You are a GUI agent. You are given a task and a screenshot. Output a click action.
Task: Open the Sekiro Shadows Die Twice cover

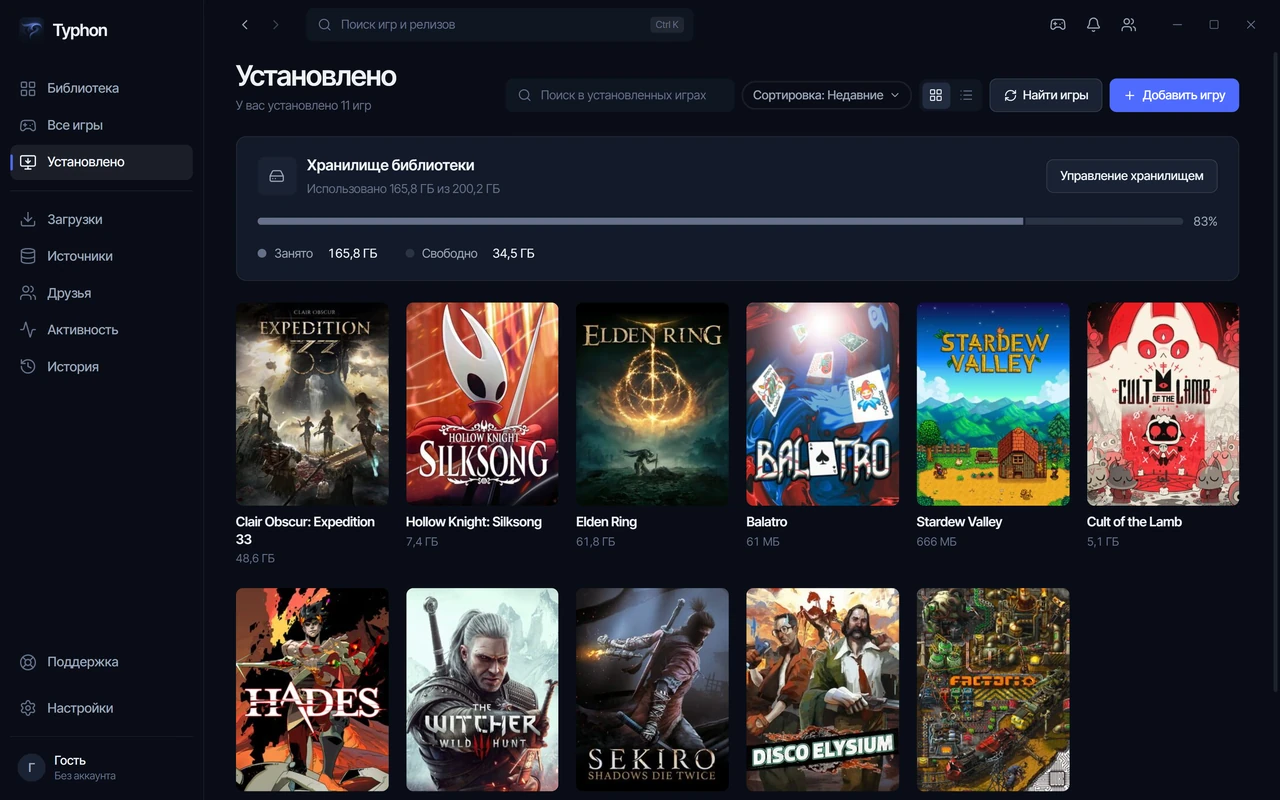[x=652, y=690]
